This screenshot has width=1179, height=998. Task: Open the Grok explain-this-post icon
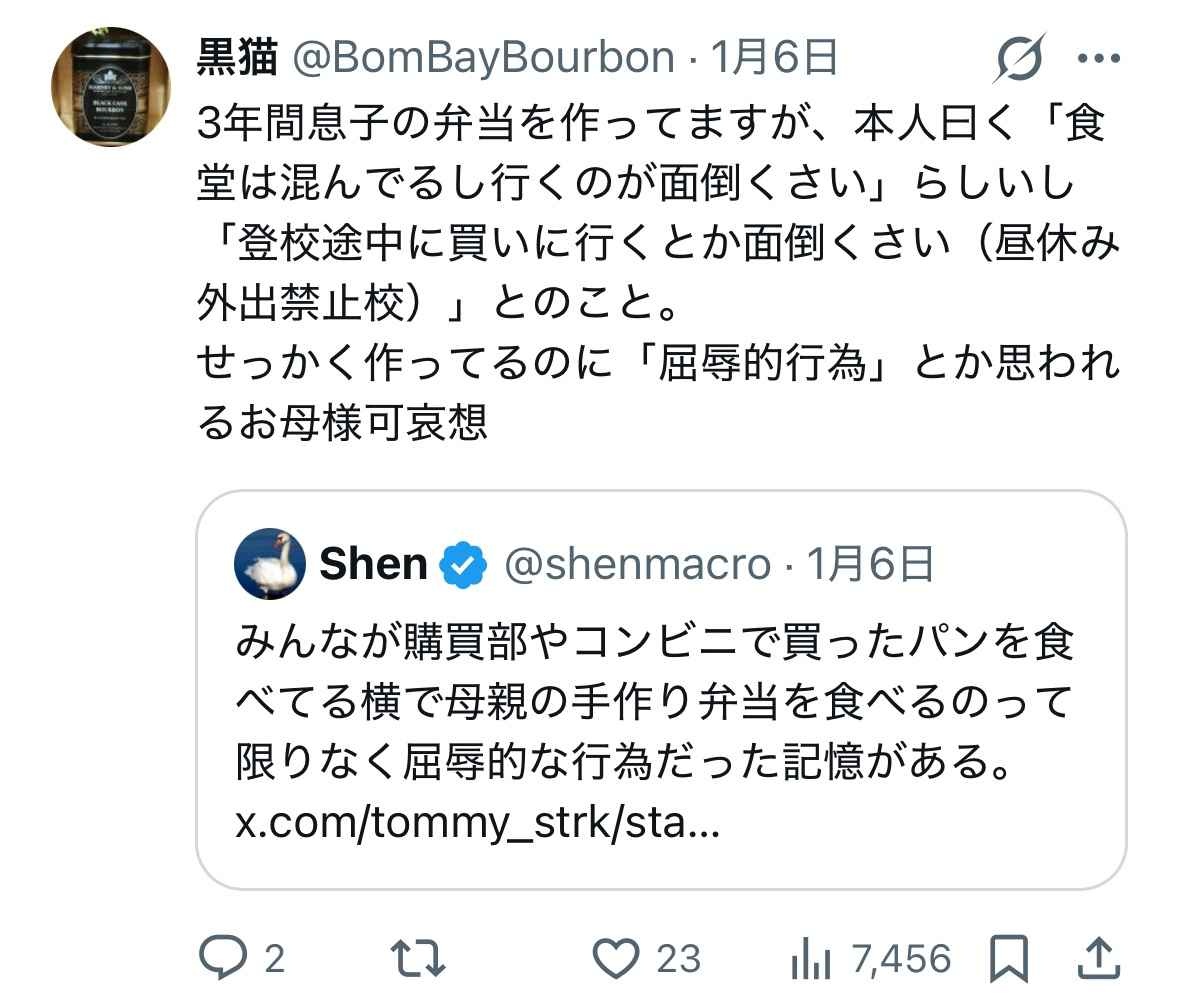[x=1018, y=58]
